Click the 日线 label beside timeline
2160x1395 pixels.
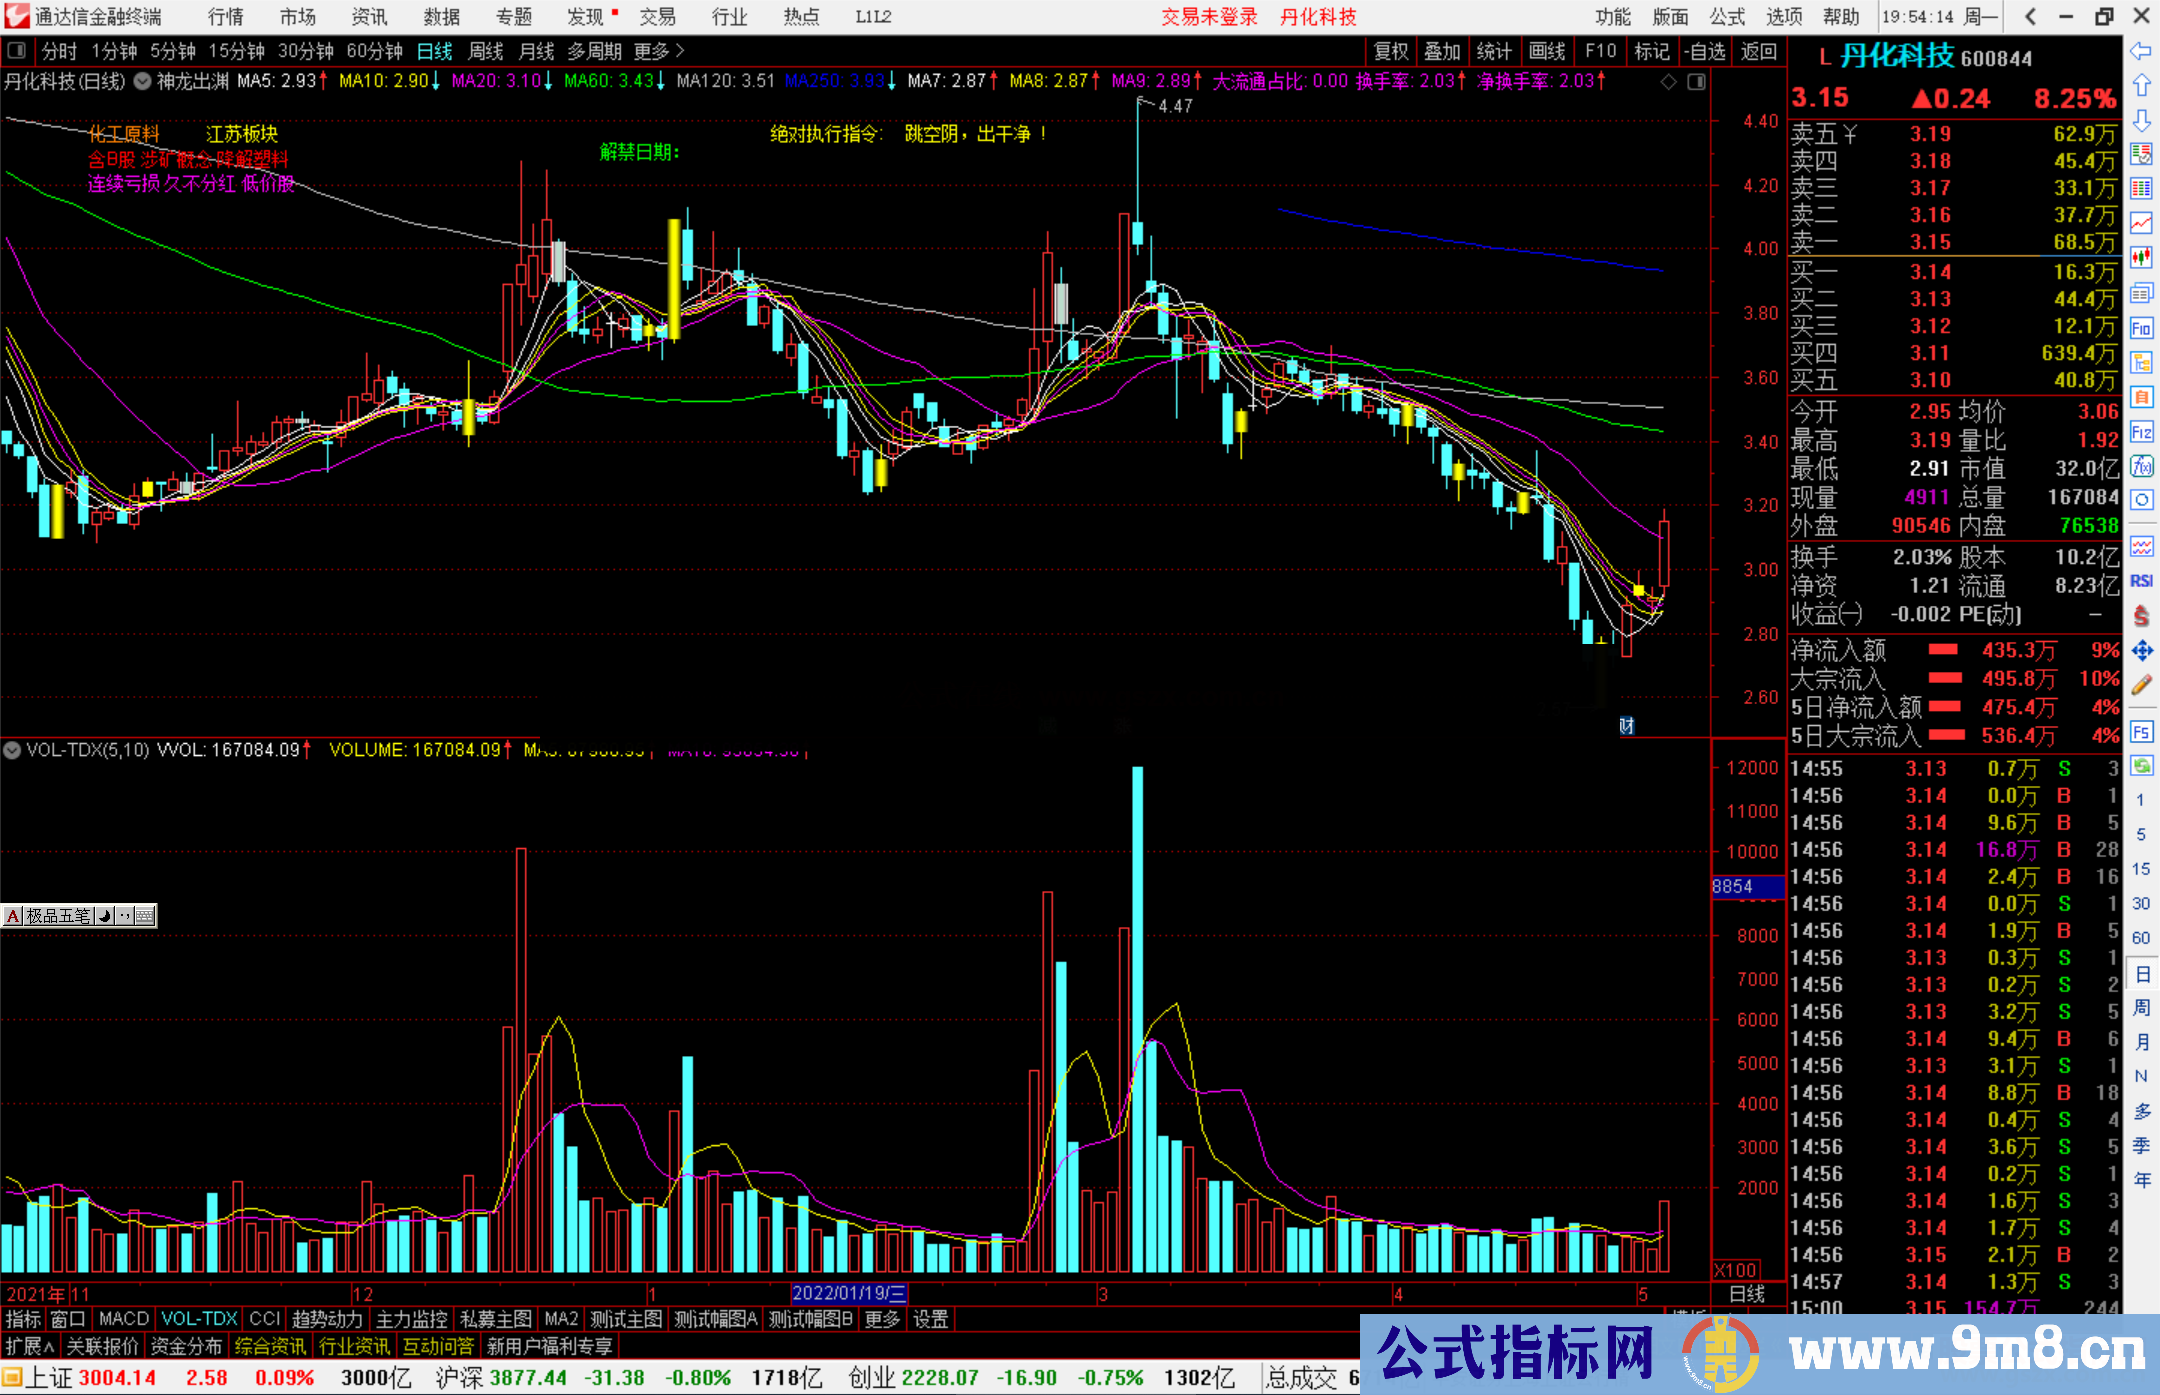(1747, 1294)
